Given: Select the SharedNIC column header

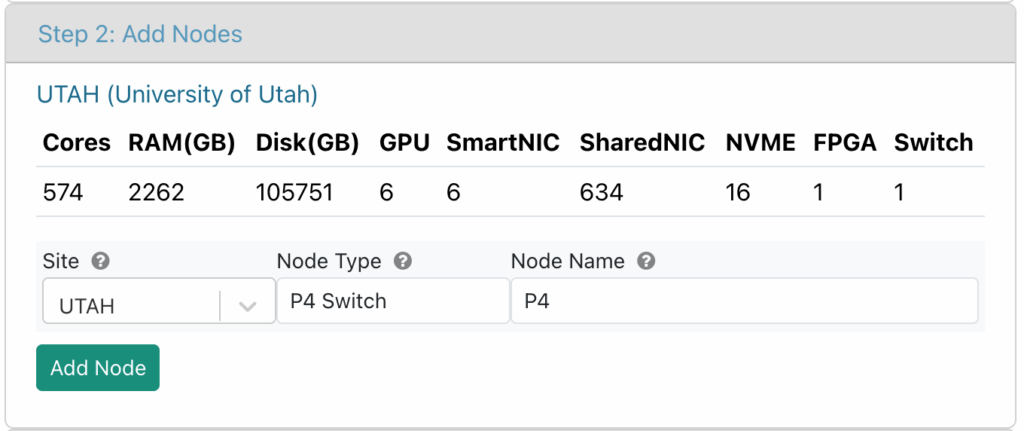Looking at the screenshot, I should 642,142.
